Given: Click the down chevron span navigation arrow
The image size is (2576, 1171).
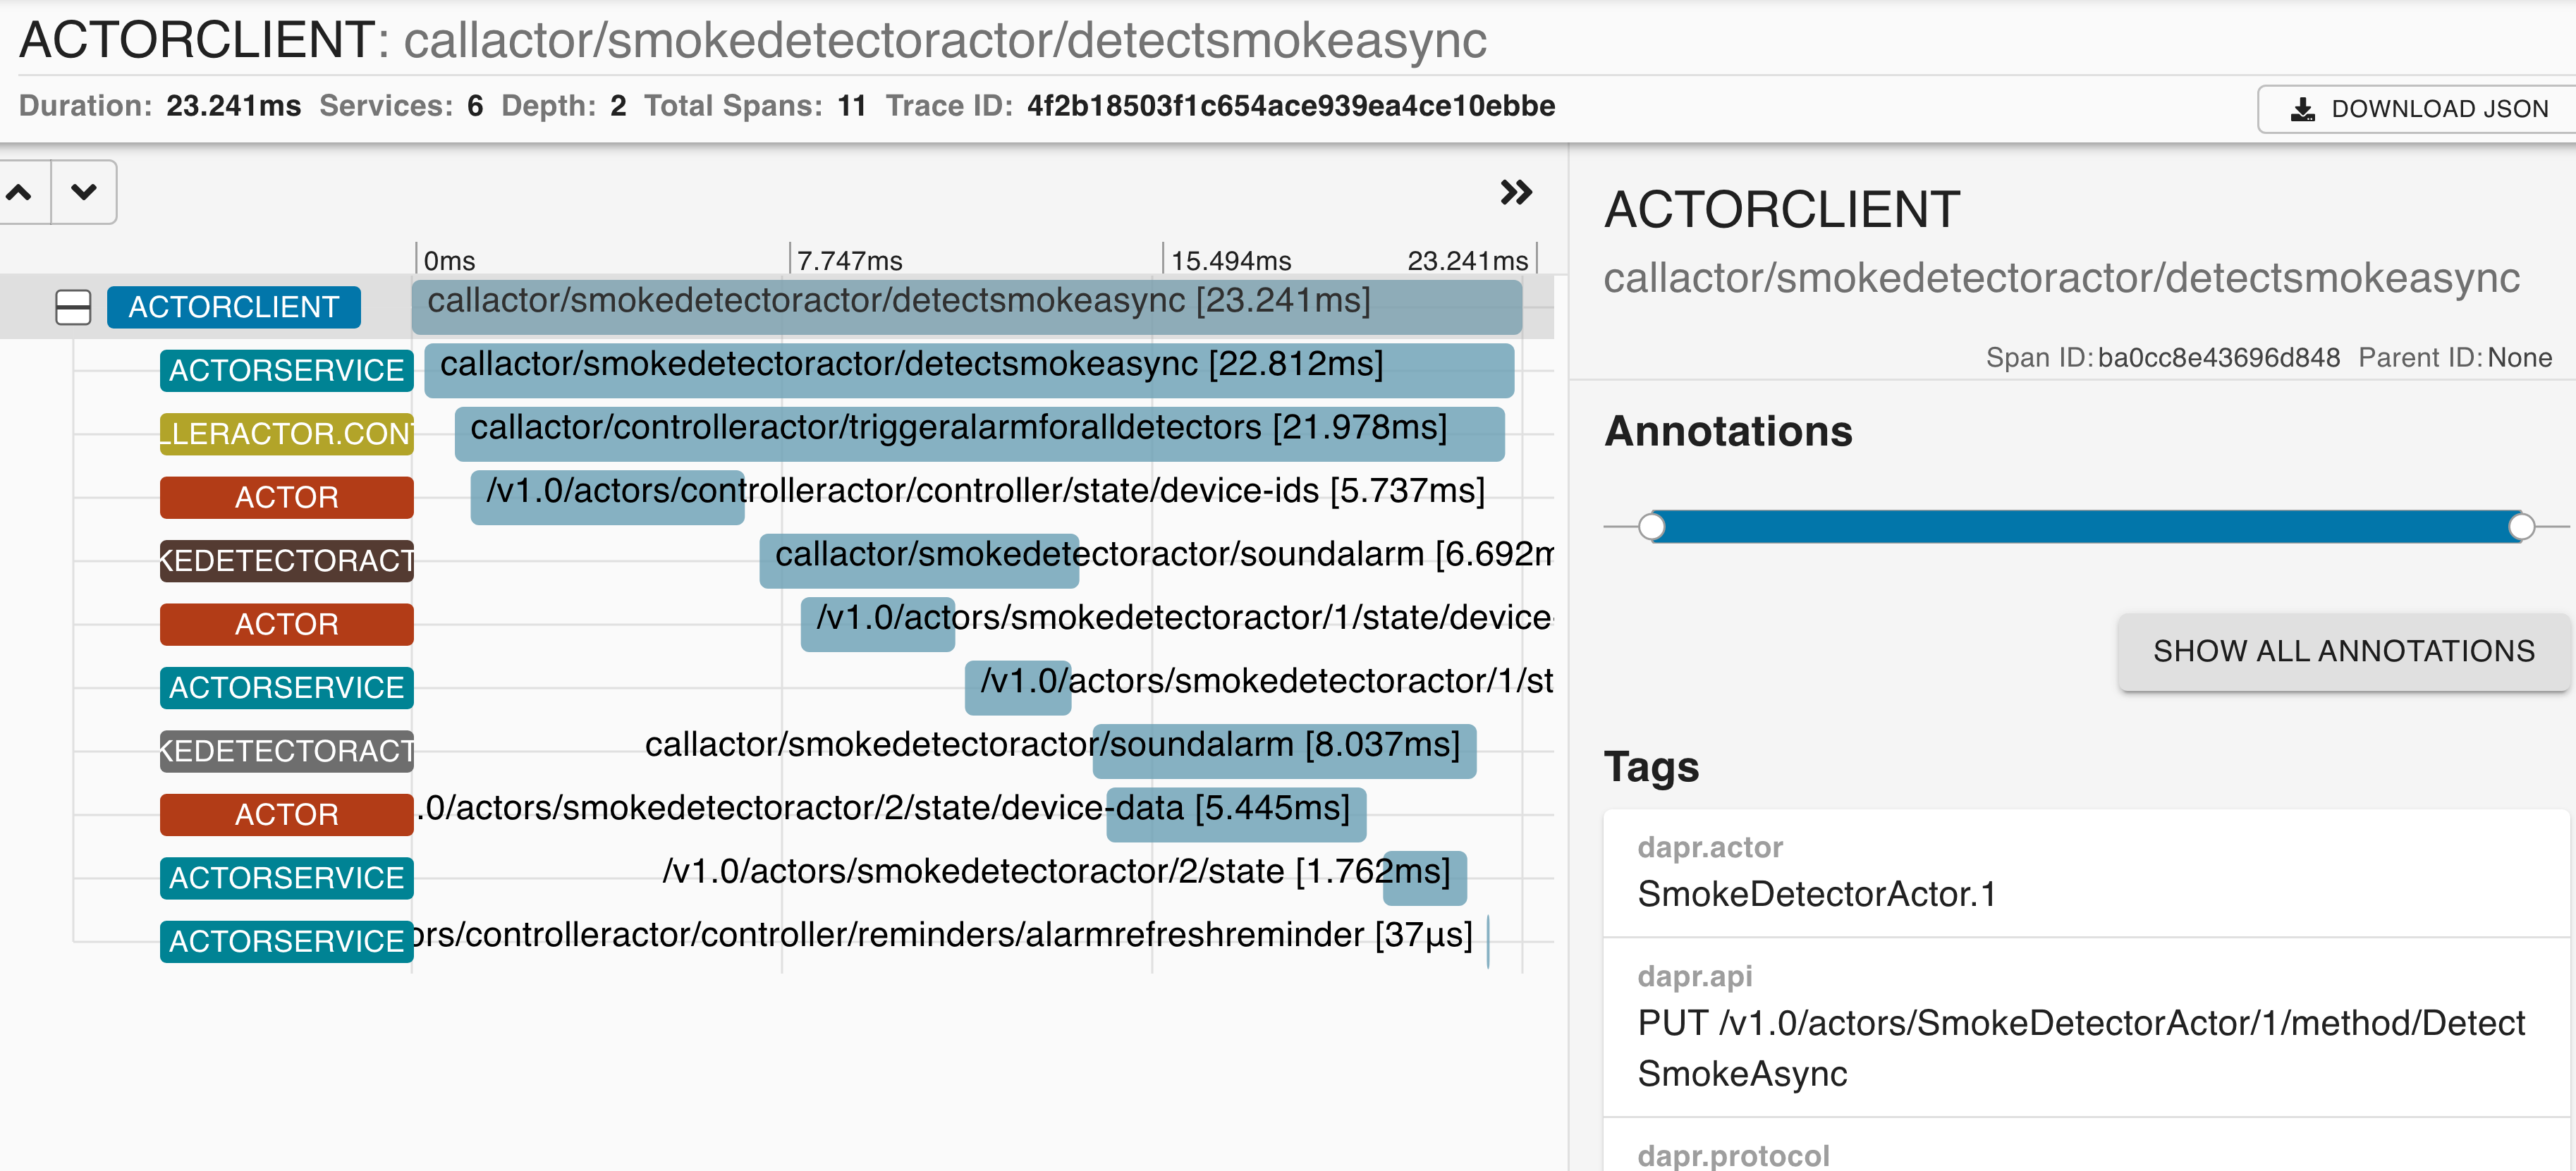Looking at the screenshot, I should (84, 192).
